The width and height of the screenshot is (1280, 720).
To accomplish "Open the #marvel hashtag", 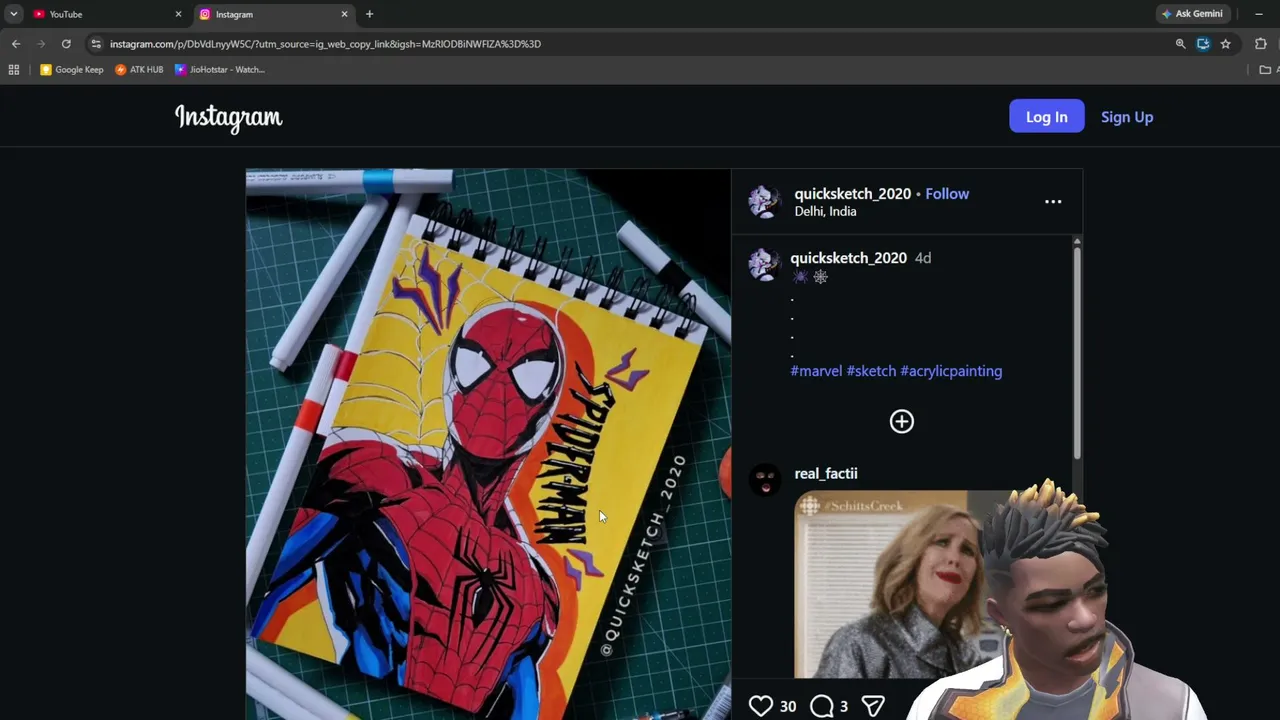I will 816,371.
